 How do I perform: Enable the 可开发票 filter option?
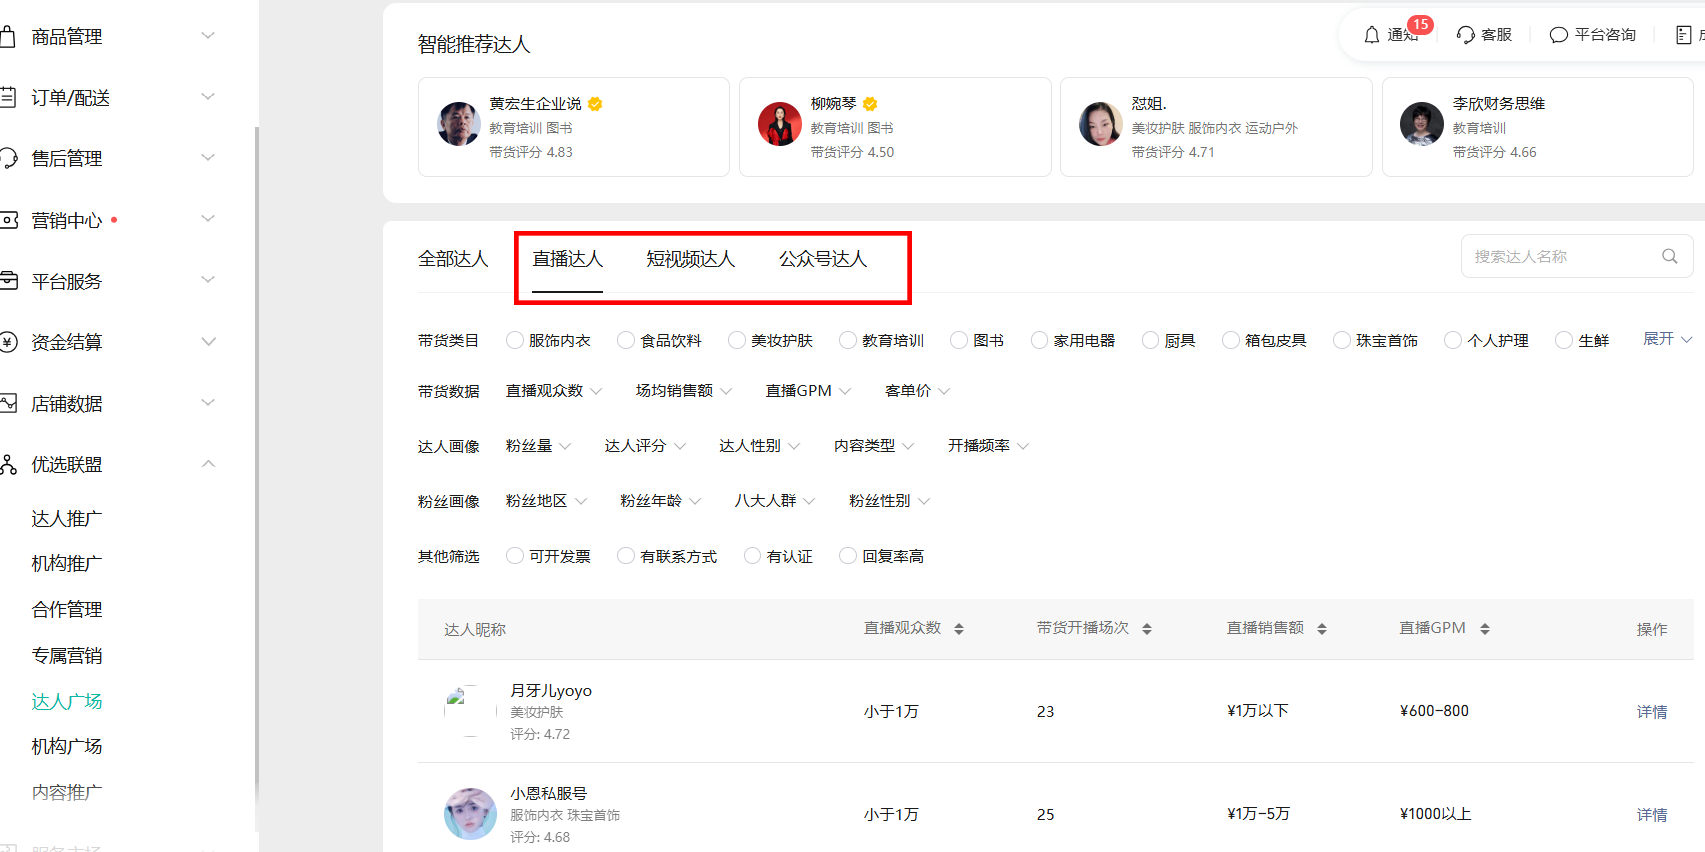point(515,556)
